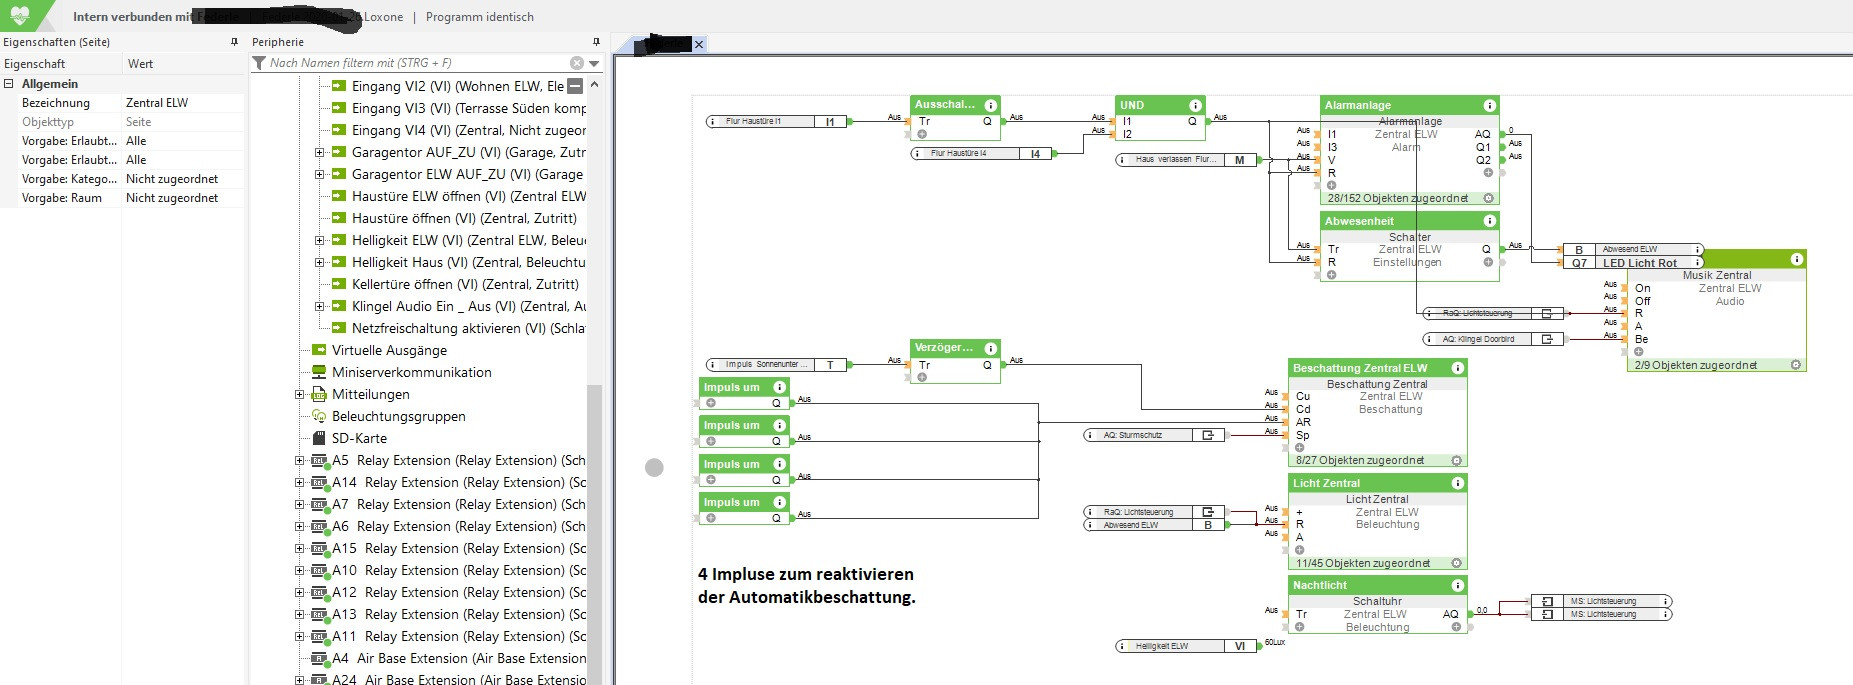Screen dimensions: 1853x685
Task: Click the Beleuchtungsgruppen bulb icon
Action: pyautogui.click(x=320, y=416)
